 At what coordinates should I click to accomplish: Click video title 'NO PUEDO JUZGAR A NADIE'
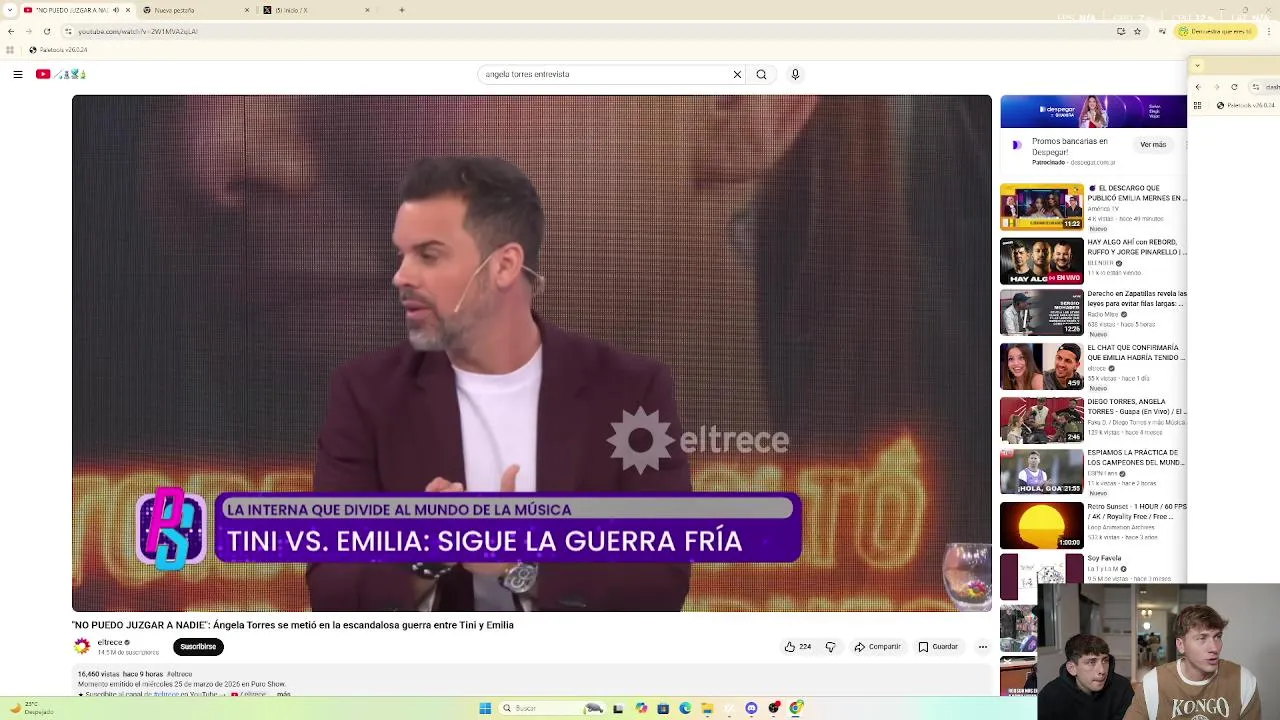[293, 625]
